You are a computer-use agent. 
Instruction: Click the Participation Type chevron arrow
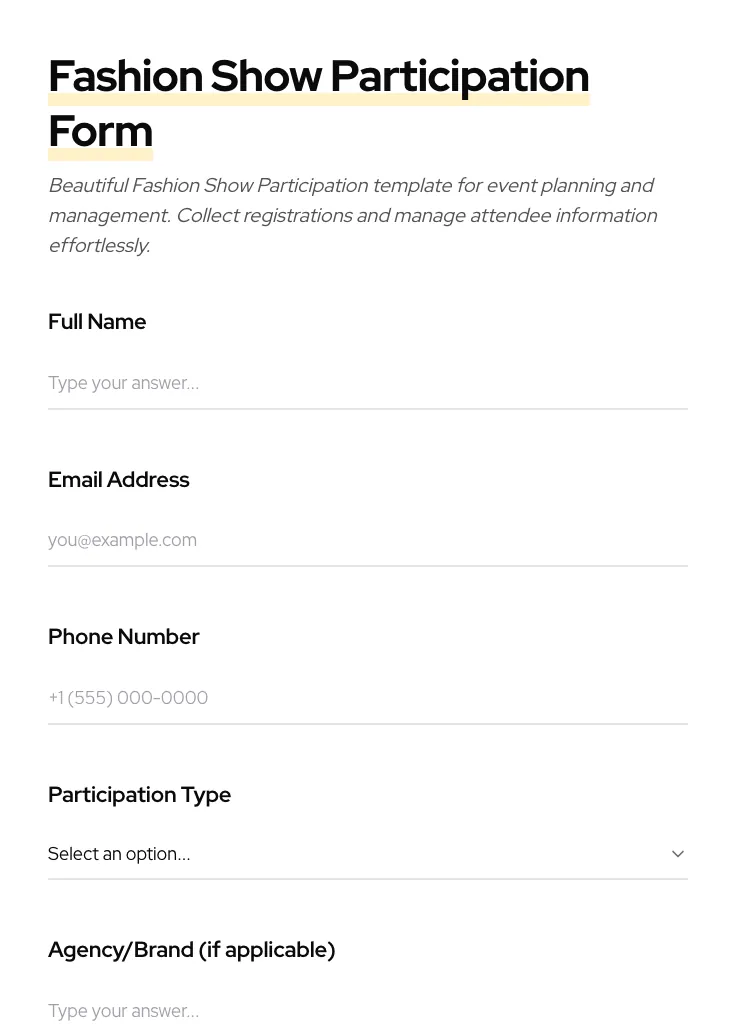[677, 854]
